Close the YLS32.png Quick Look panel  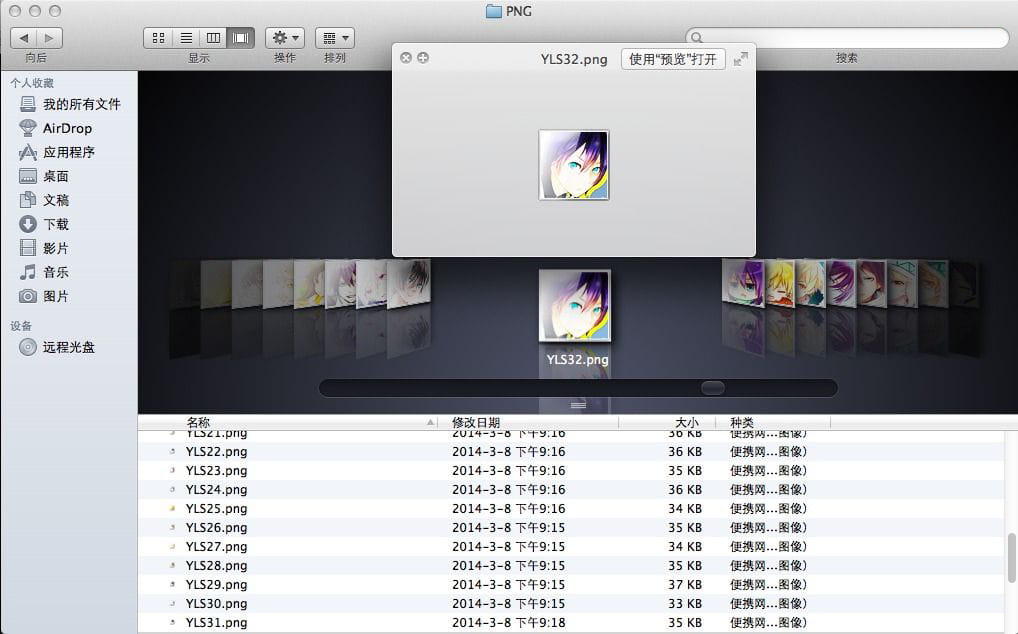(x=406, y=58)
